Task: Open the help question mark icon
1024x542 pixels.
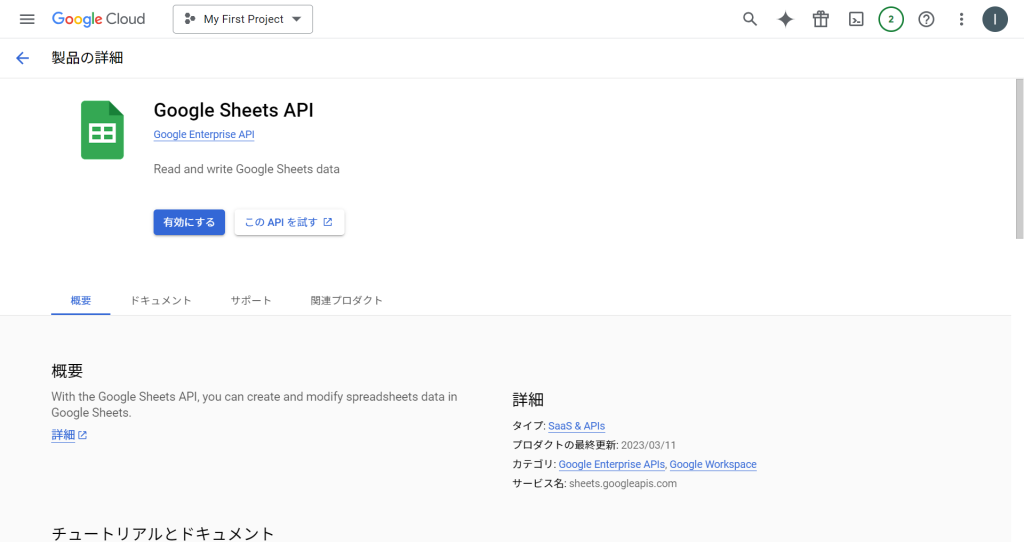Action: pyautogui.click(x=926, y=19)
